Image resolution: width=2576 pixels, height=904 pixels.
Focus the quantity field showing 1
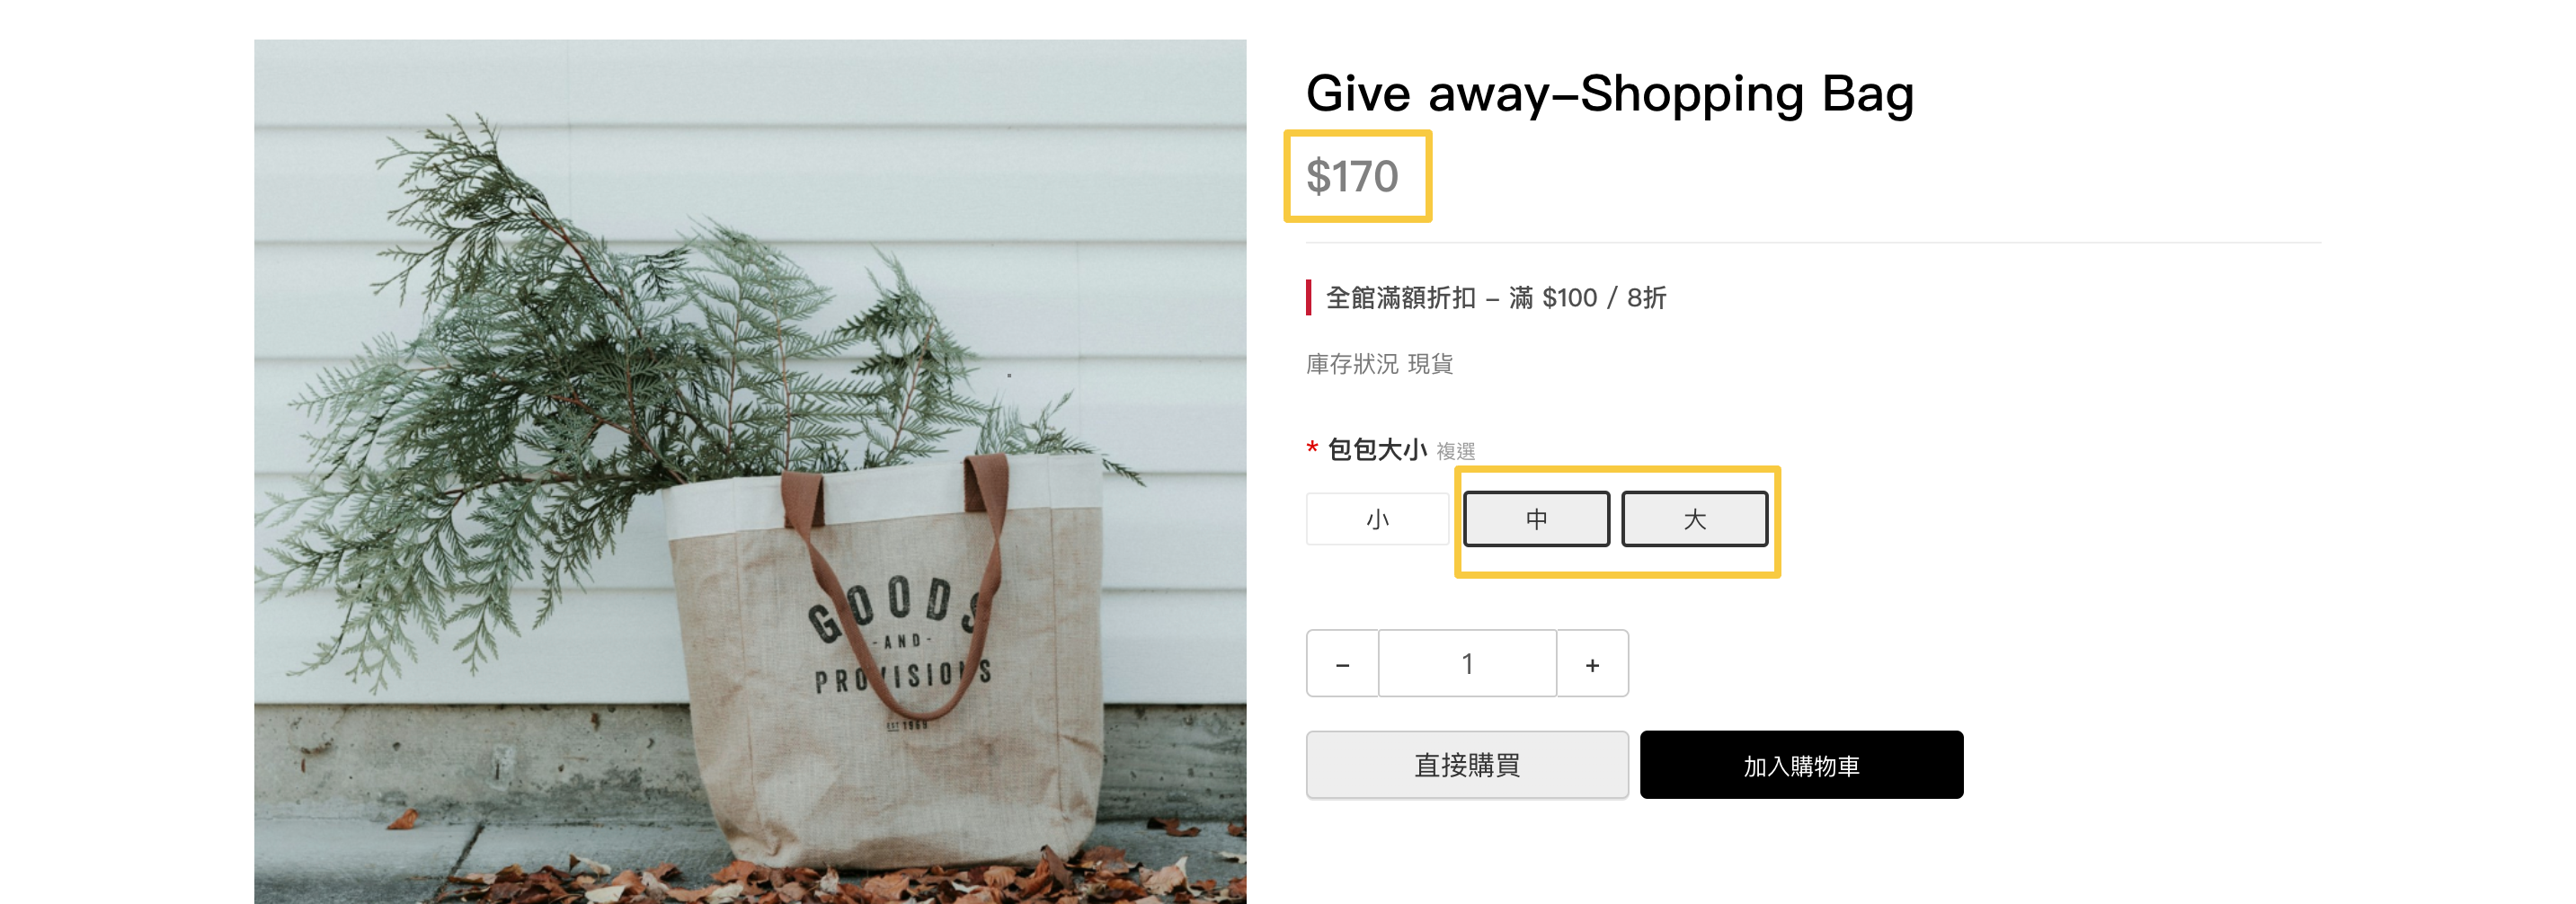point(1467,663)
